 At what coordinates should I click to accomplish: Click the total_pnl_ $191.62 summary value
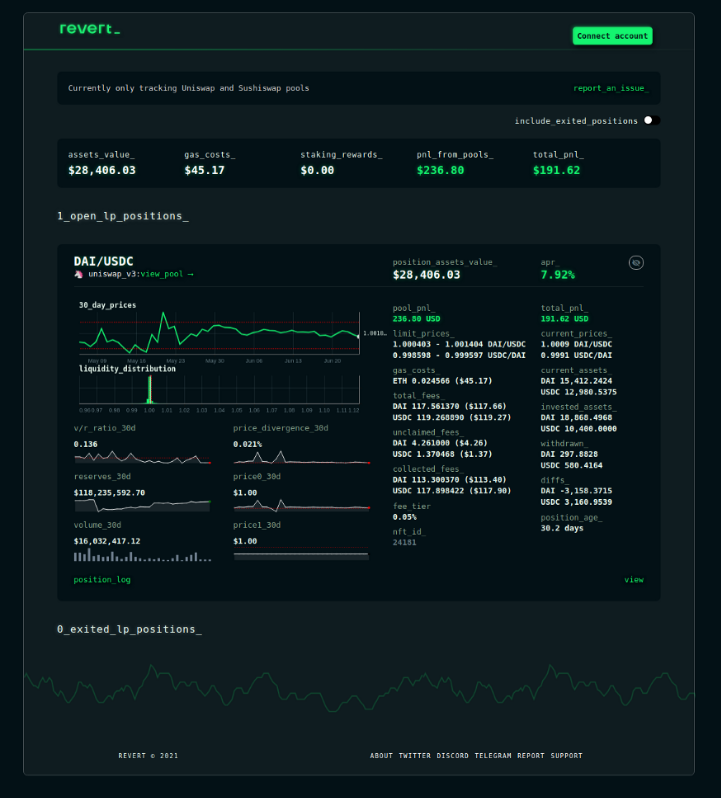point(556,170)
